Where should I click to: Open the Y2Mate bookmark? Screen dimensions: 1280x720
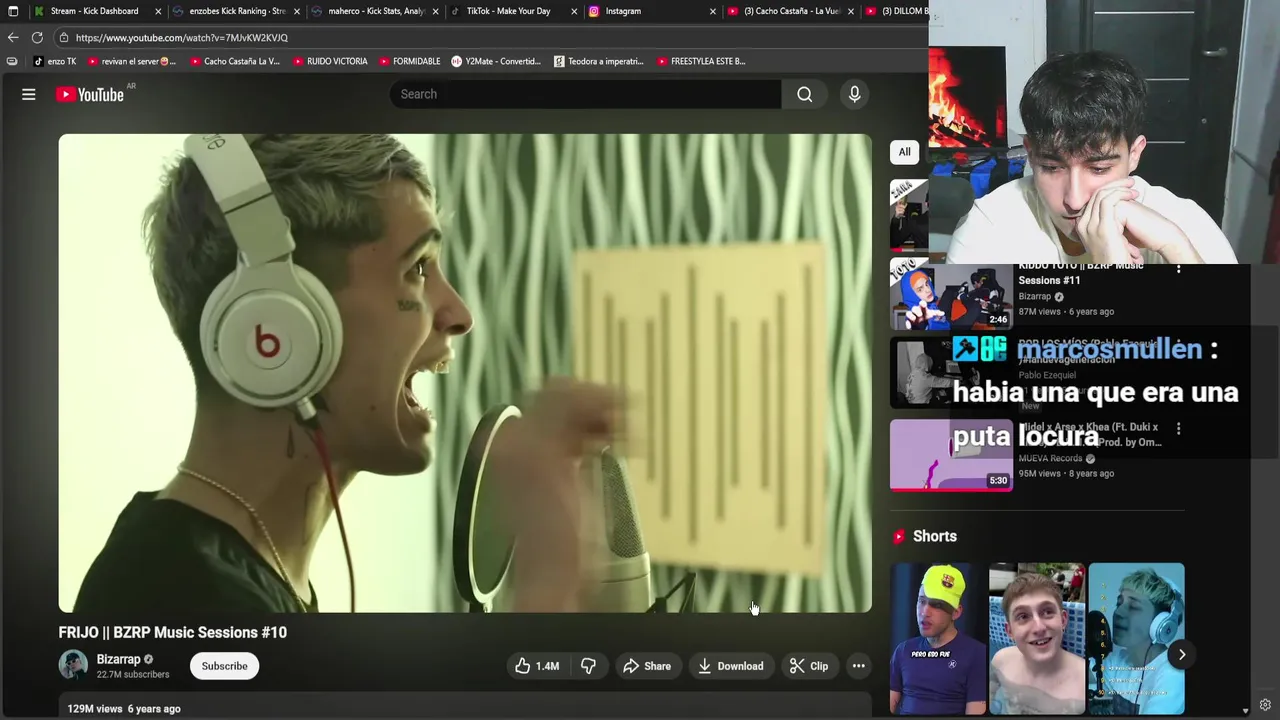[x=496, y=61]
